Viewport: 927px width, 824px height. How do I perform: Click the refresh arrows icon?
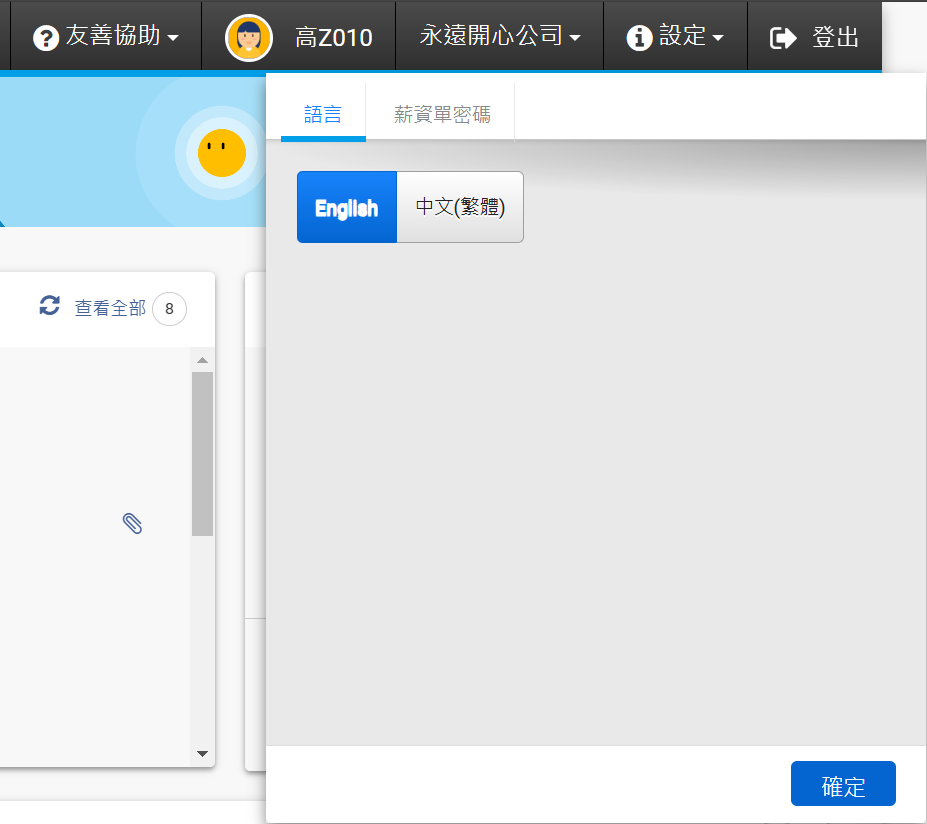49,306
